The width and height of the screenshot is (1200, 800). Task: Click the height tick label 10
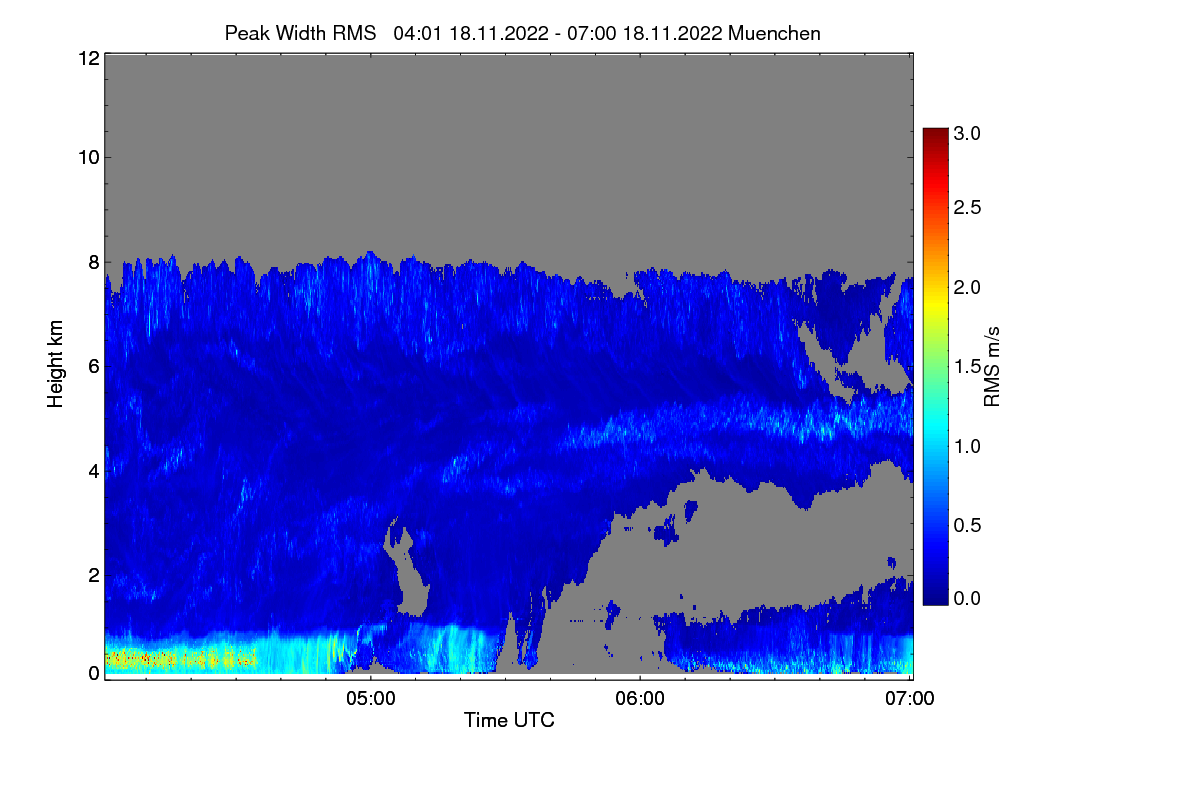(x=88, y=157)
